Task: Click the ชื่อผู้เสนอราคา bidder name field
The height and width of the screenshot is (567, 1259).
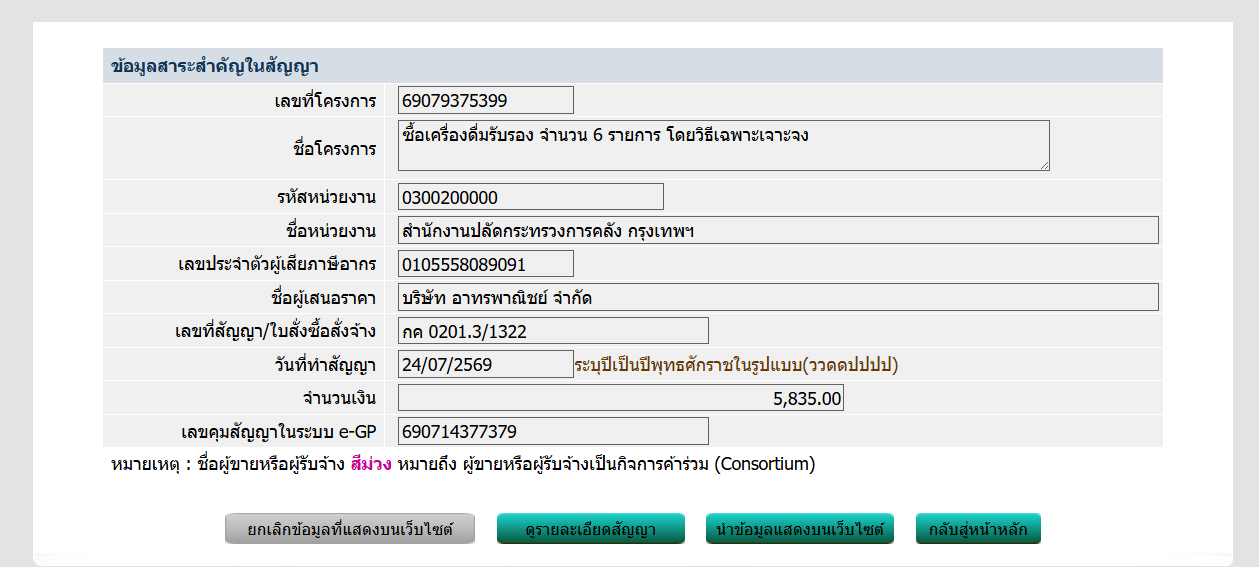Action: [x=778, y=297]
